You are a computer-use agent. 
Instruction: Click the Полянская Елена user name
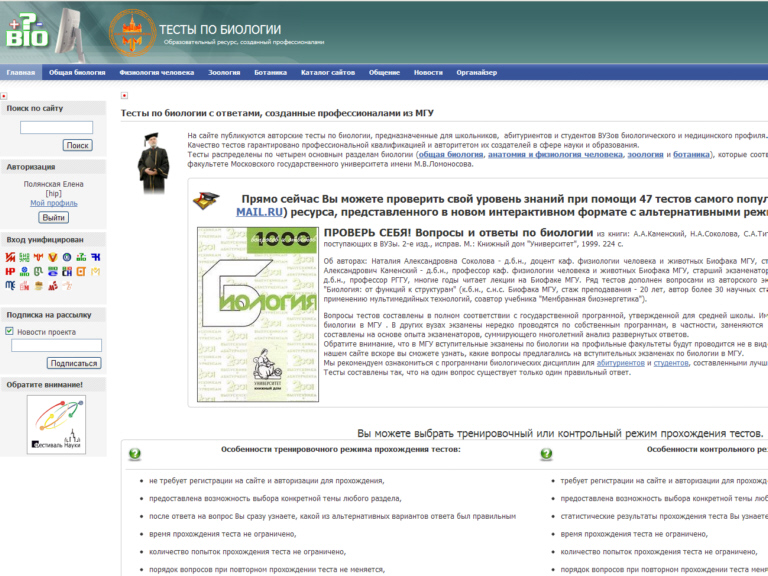point(53,184)
